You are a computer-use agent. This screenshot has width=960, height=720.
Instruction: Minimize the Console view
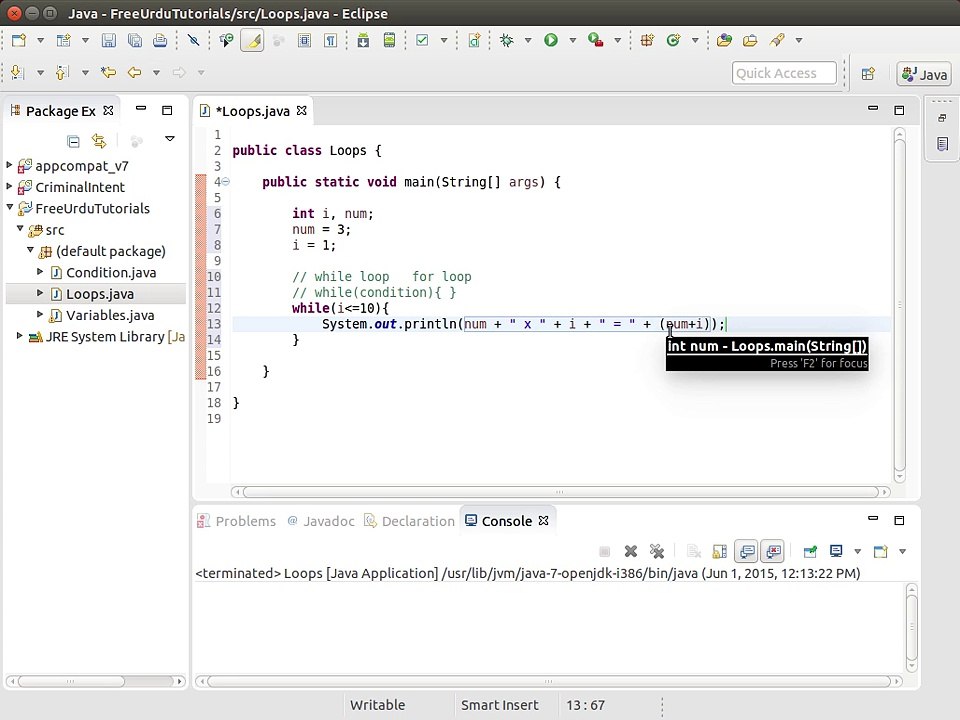873,518
